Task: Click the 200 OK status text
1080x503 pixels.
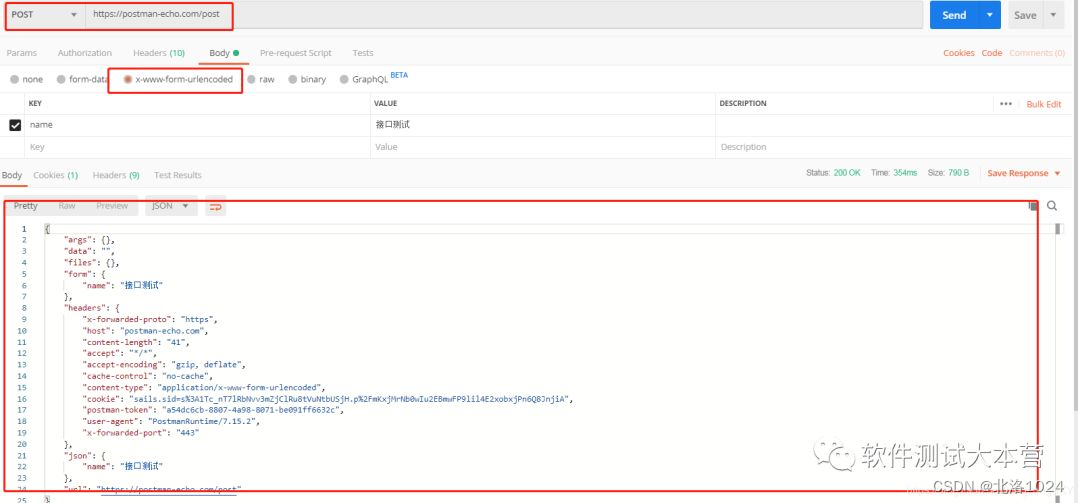Action: 847,173
